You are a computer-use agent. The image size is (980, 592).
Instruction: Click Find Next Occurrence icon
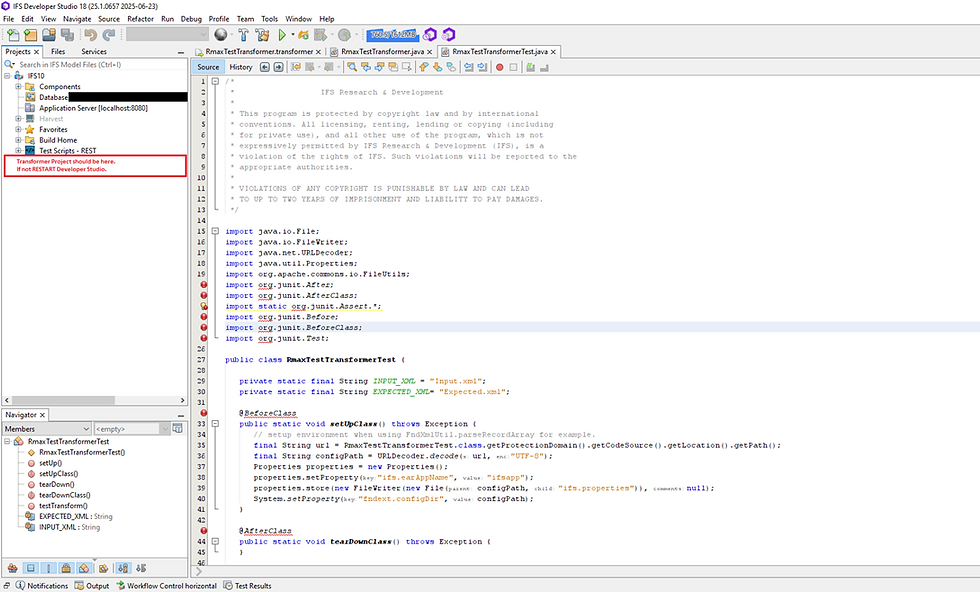click(380, 67)
